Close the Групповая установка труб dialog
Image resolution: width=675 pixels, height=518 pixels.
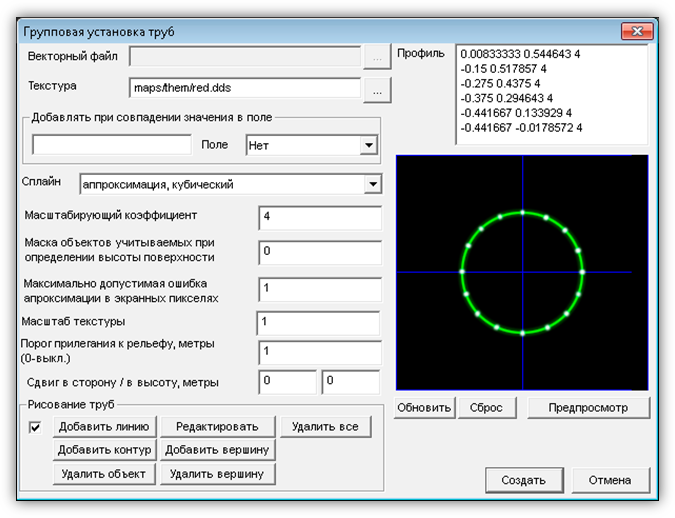pos(637,32)
